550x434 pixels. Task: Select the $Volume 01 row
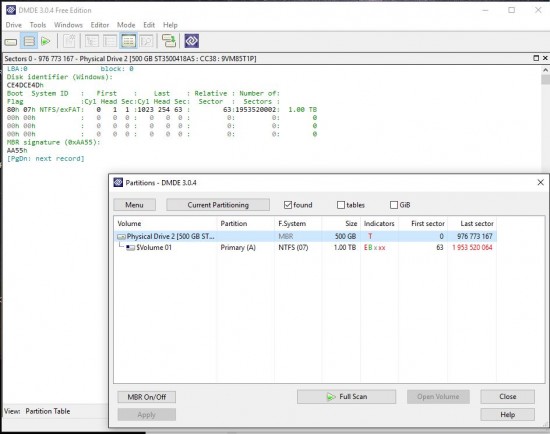pos(305,247)
